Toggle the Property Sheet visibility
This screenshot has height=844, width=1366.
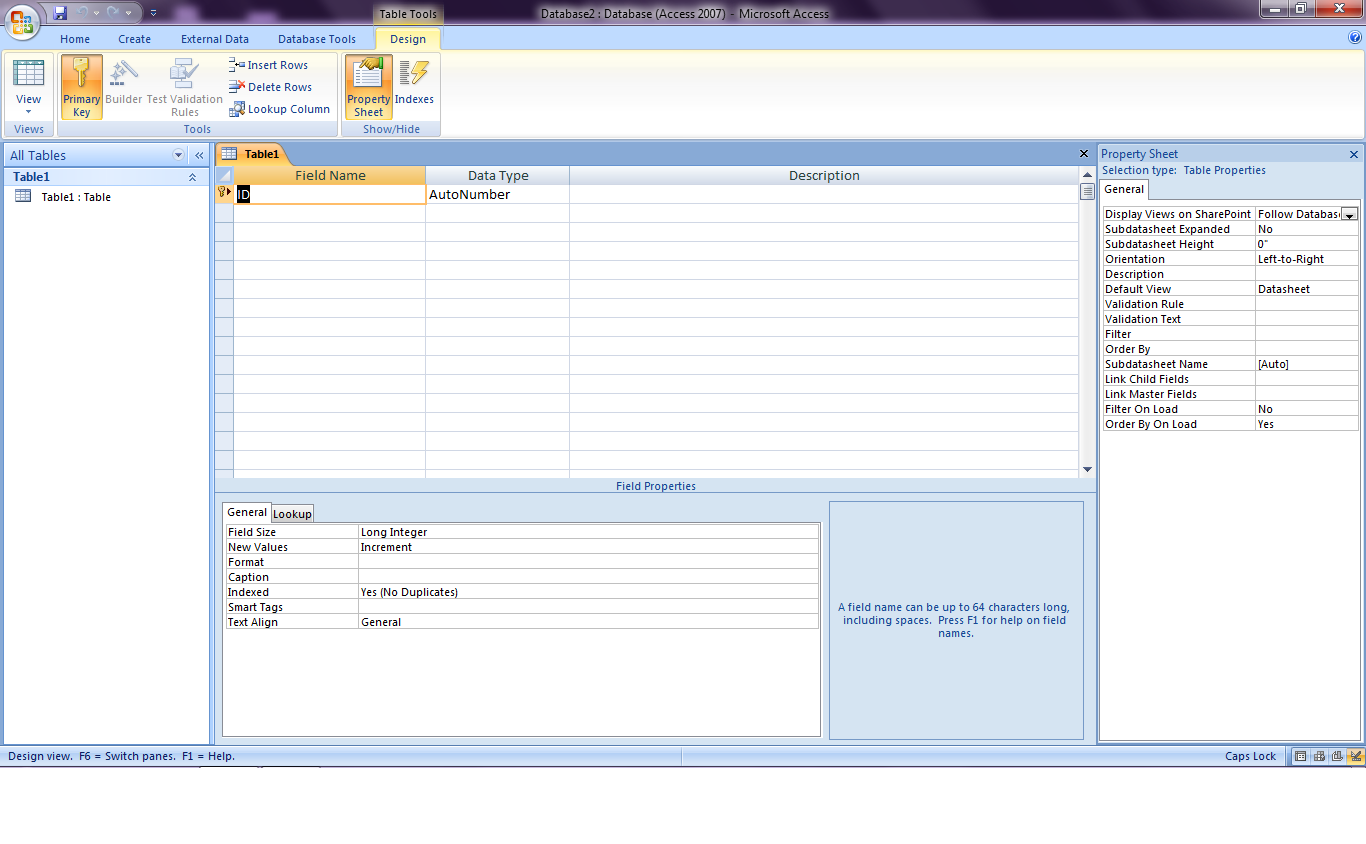[367, 85]
